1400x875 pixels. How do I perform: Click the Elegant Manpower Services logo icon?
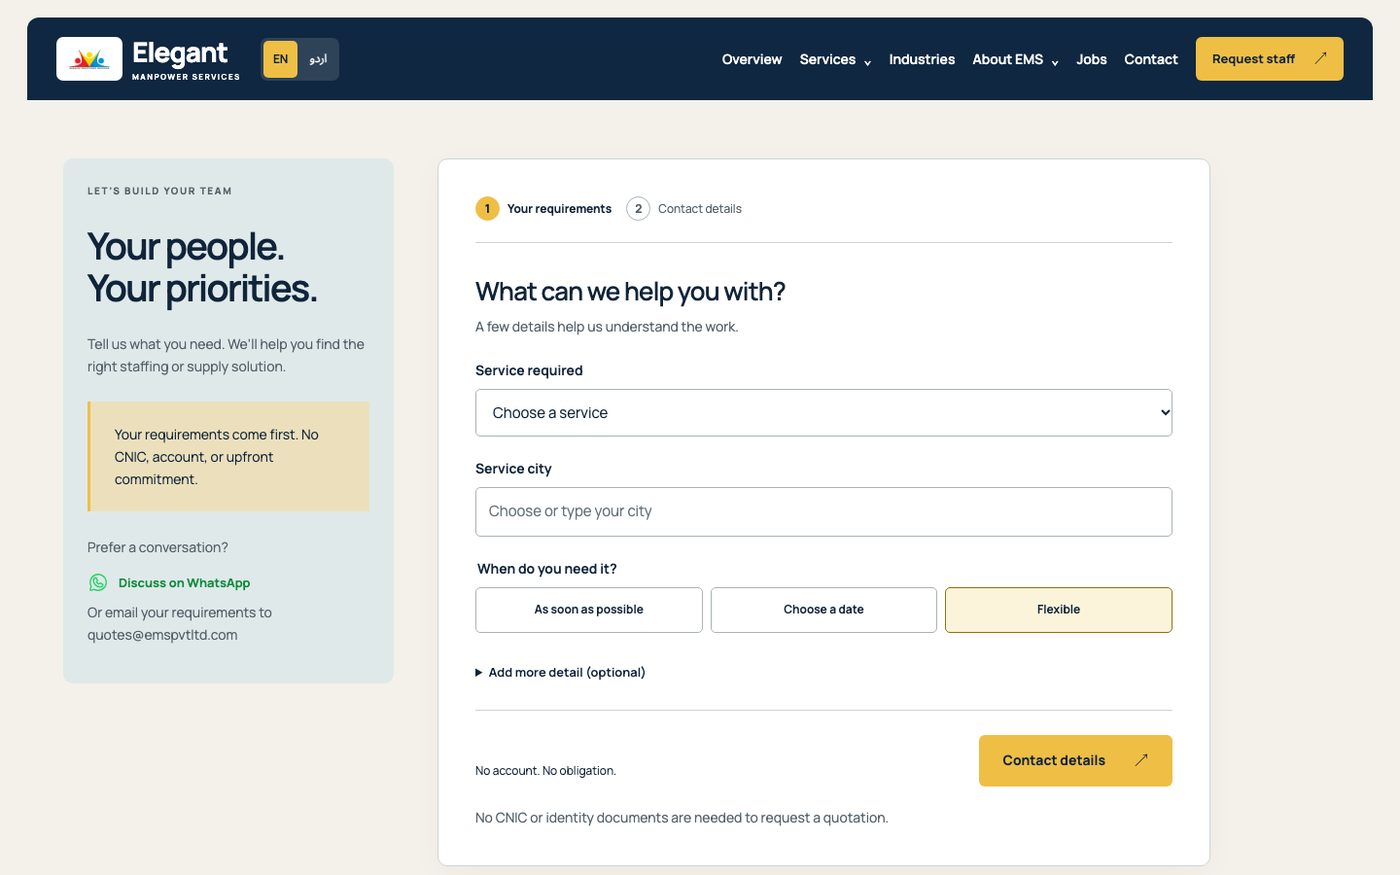click(x=89, y=59)
